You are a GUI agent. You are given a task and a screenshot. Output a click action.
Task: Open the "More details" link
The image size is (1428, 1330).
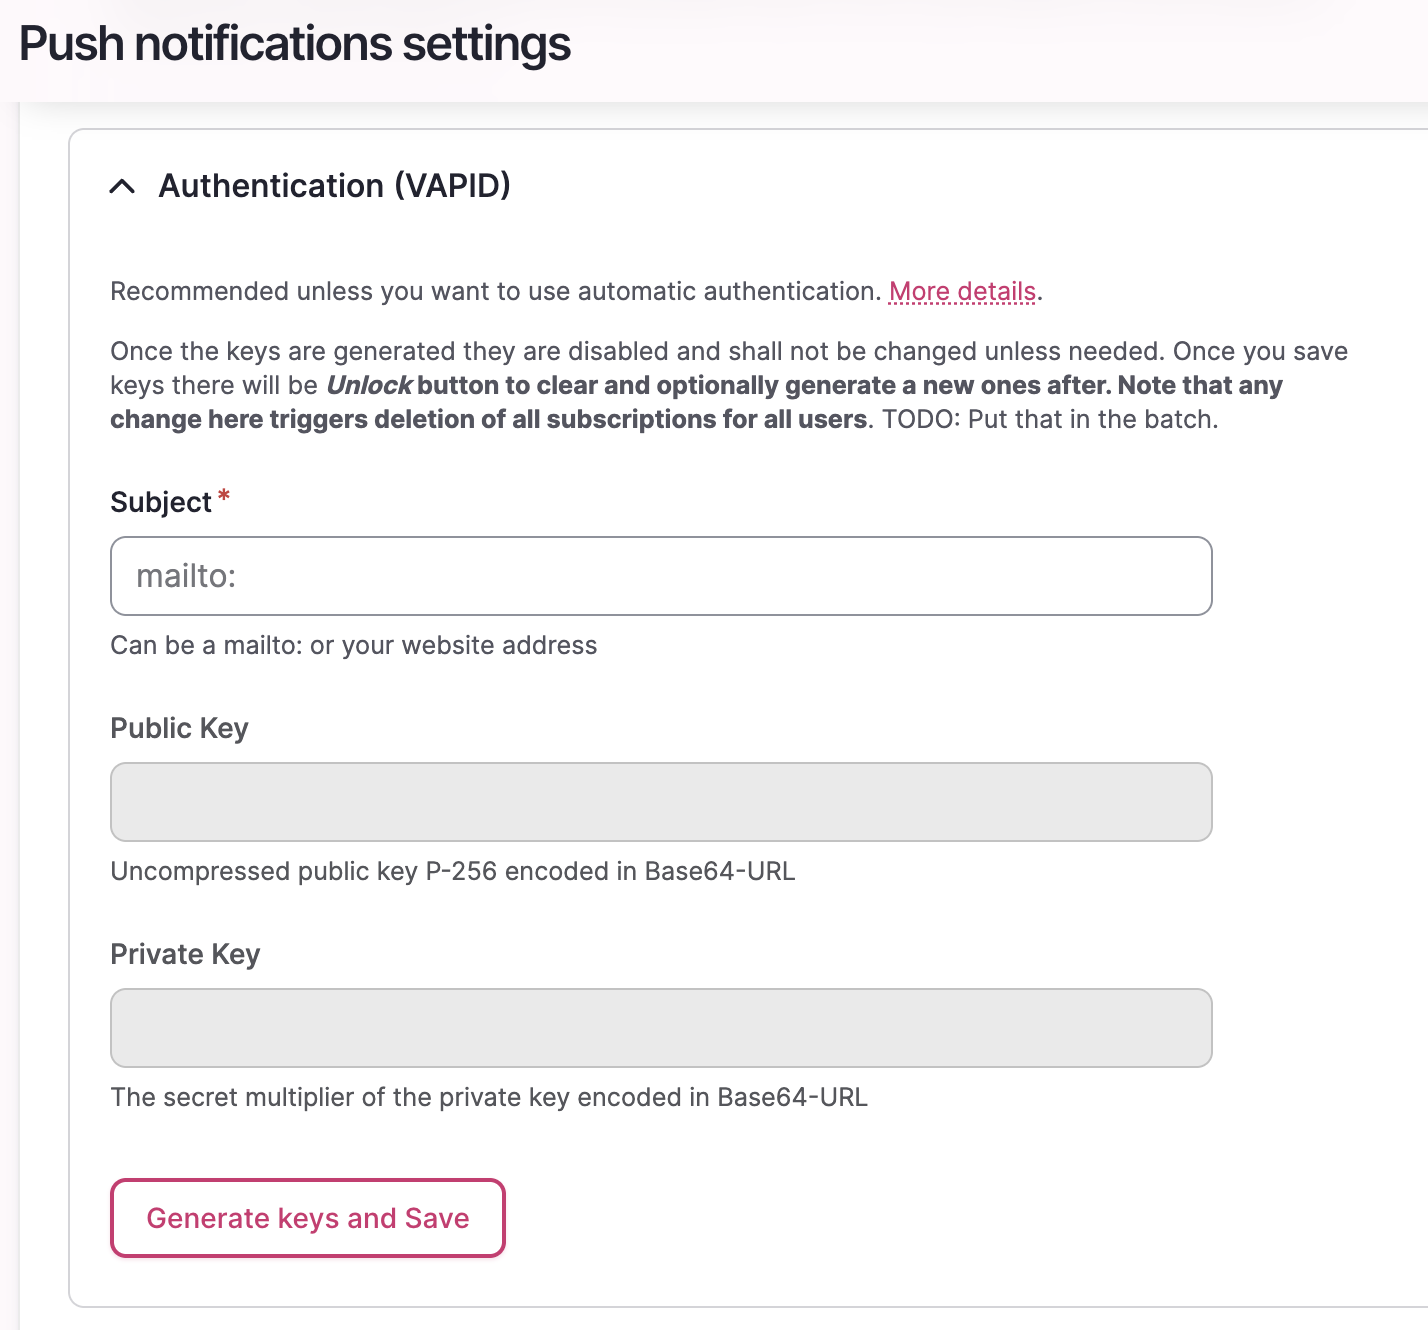(962, 291)
